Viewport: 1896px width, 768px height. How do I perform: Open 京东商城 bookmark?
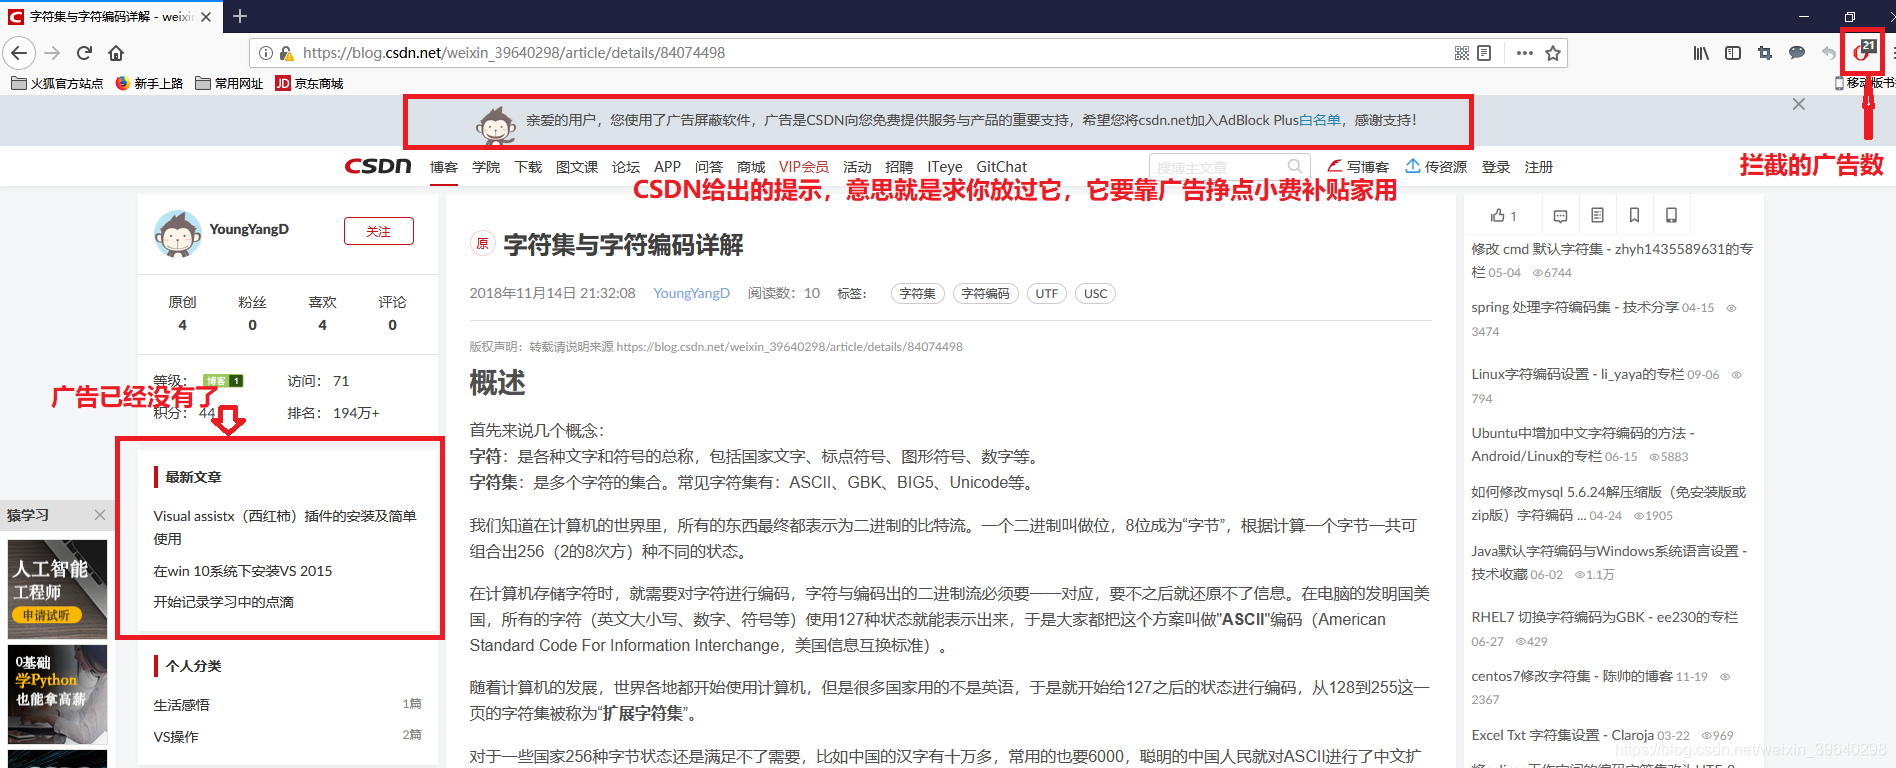pos(309,83)
